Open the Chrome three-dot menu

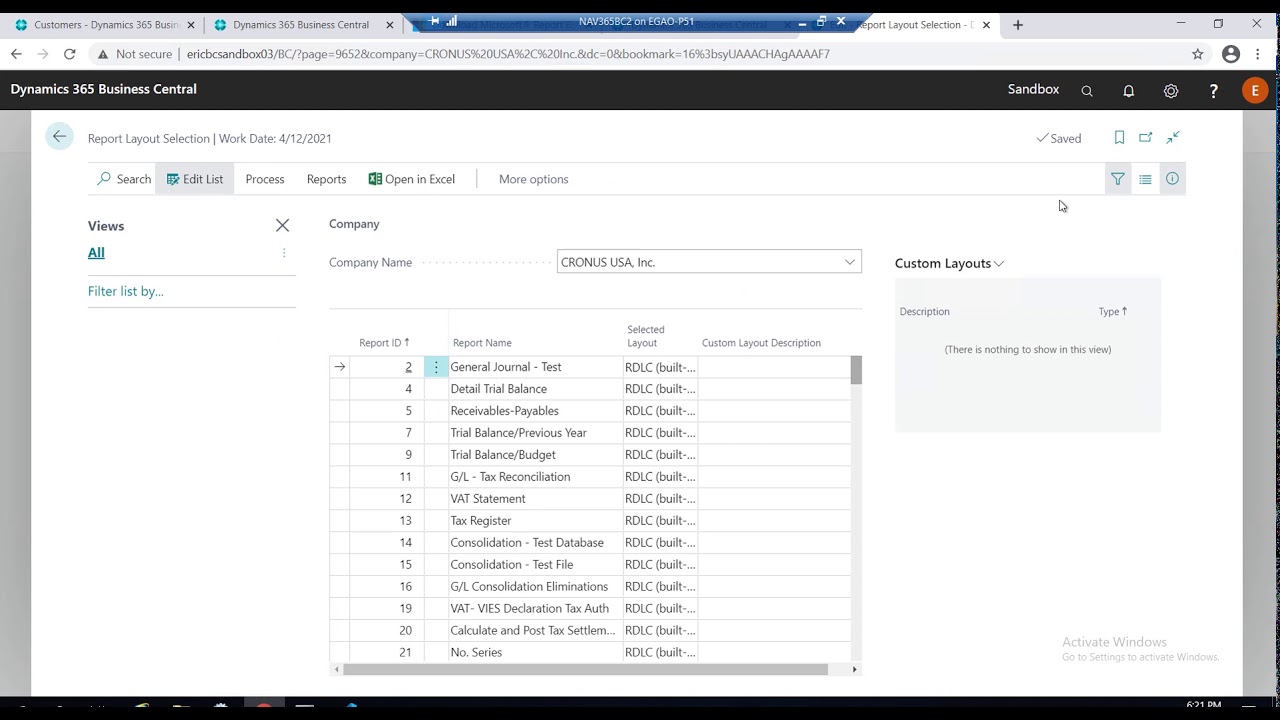click(1258, 54)
